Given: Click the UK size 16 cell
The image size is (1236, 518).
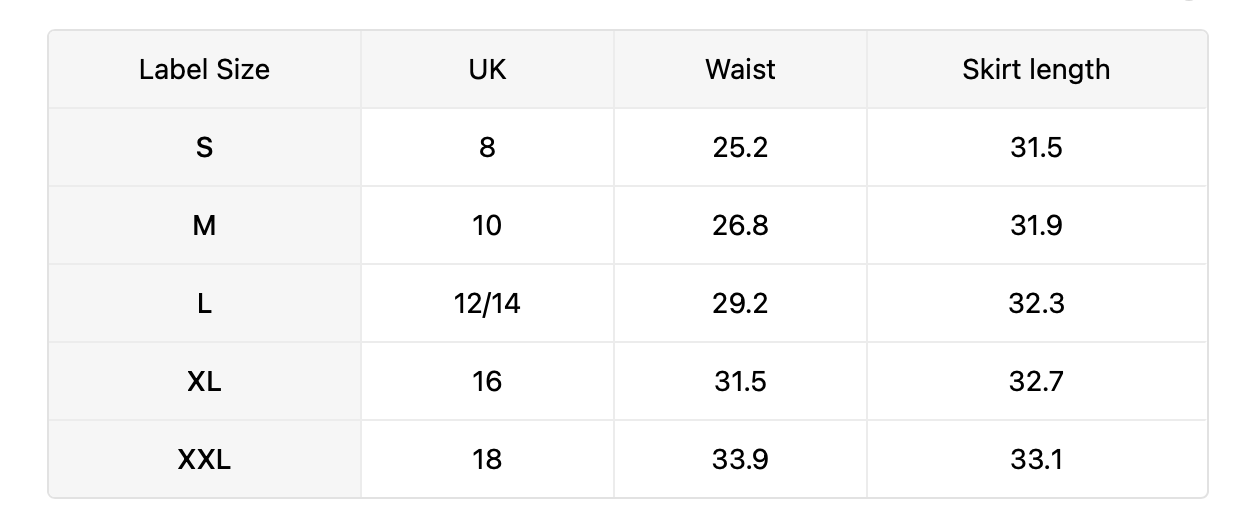Looking at the screenshot, I should 487,381.
